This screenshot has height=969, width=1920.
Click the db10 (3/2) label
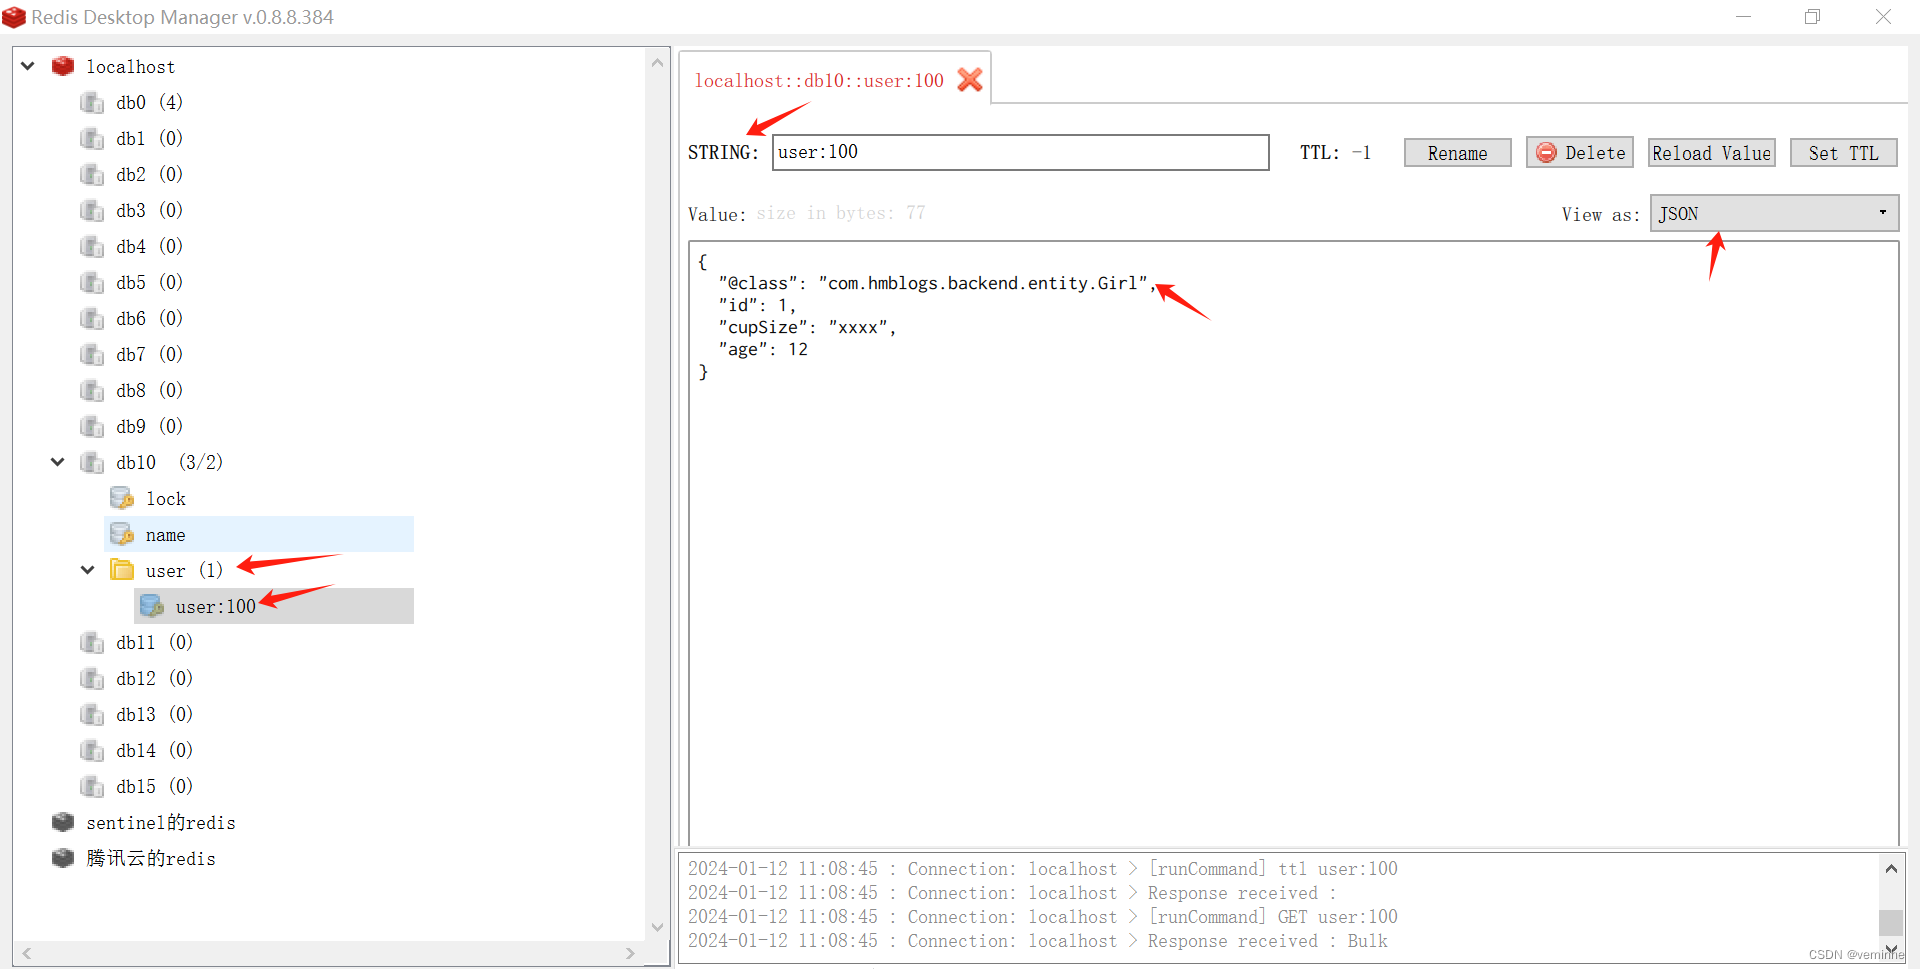click(x=169, y=462)
